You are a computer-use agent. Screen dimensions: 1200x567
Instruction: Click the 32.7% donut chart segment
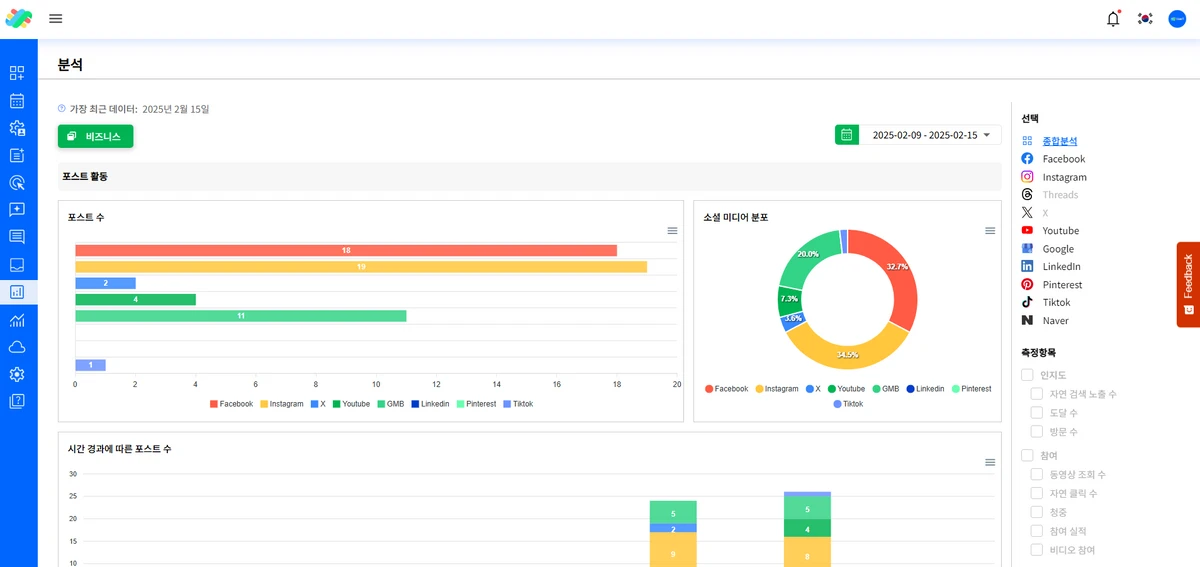pyautogui.click(x=898, y=267)
